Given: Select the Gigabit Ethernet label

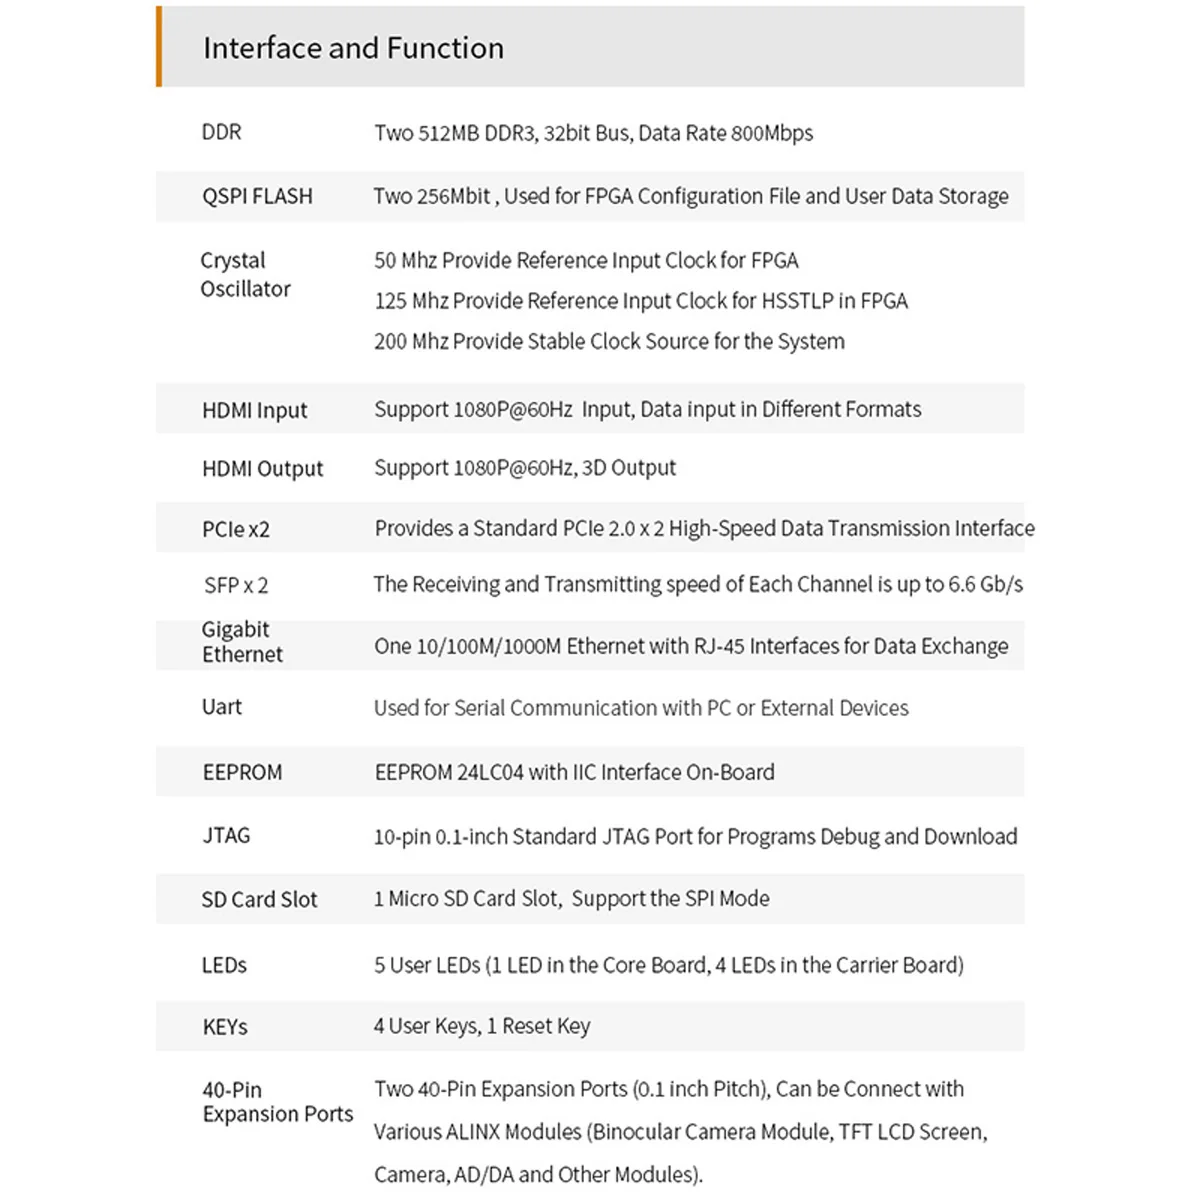Looking at the screenshot, I should pyautogui.click(x=241, y=642).
